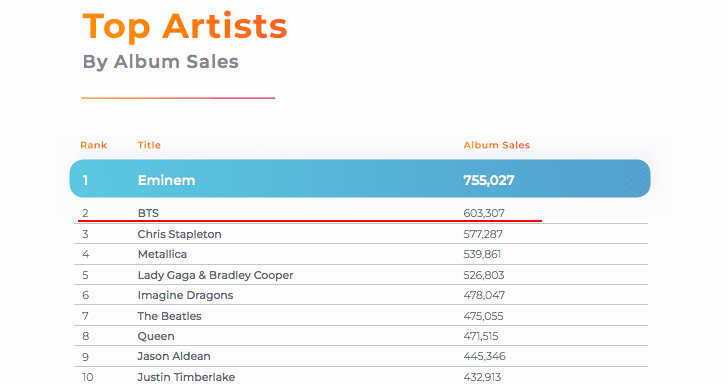This screenshot has height=384, width=728.
Task: Select the 603,307 sales value
Action: 484,213
